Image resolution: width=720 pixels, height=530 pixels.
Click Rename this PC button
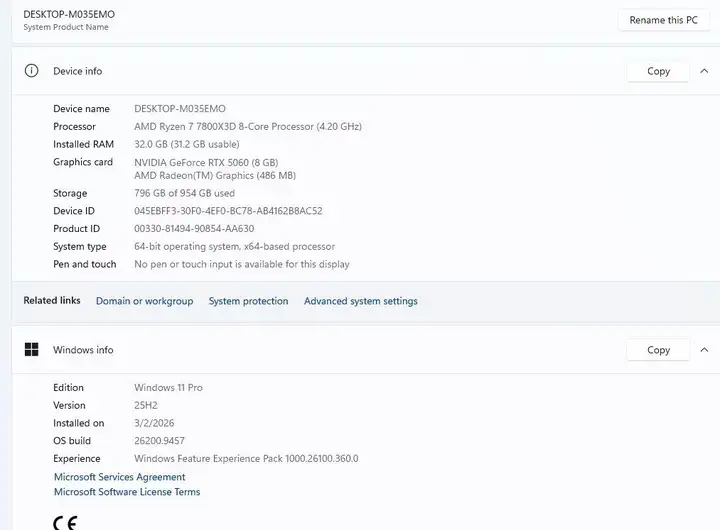click(x=664, y=20)
